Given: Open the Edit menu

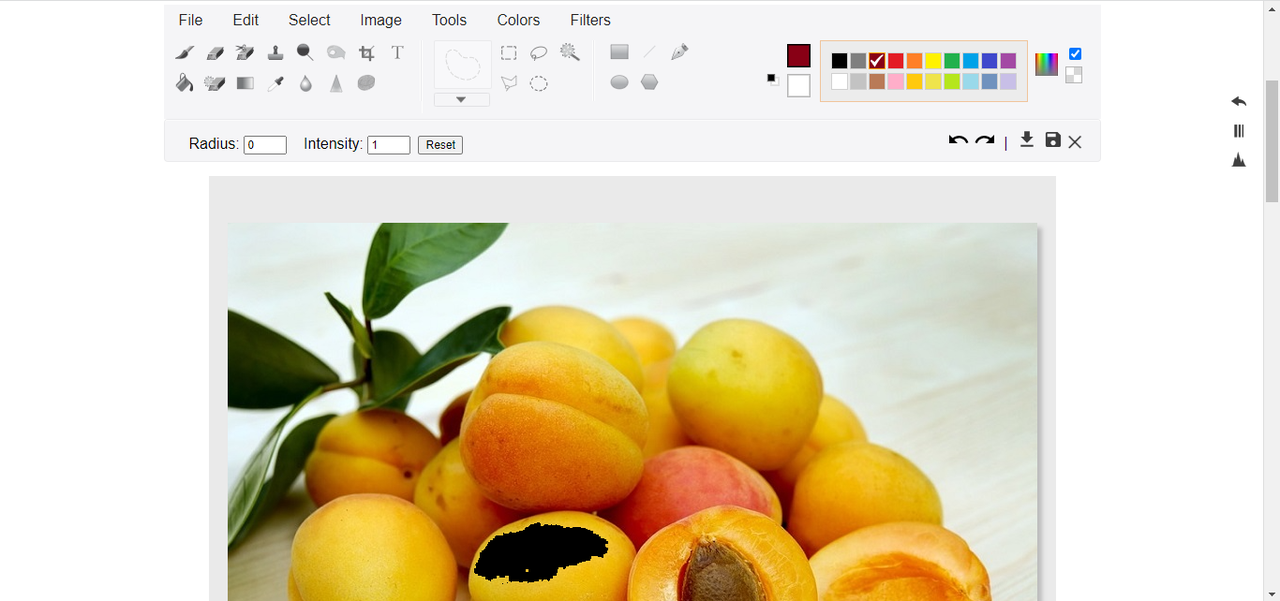Looking at the screenshot, I should pyautogui.click(x=246, y=20).
